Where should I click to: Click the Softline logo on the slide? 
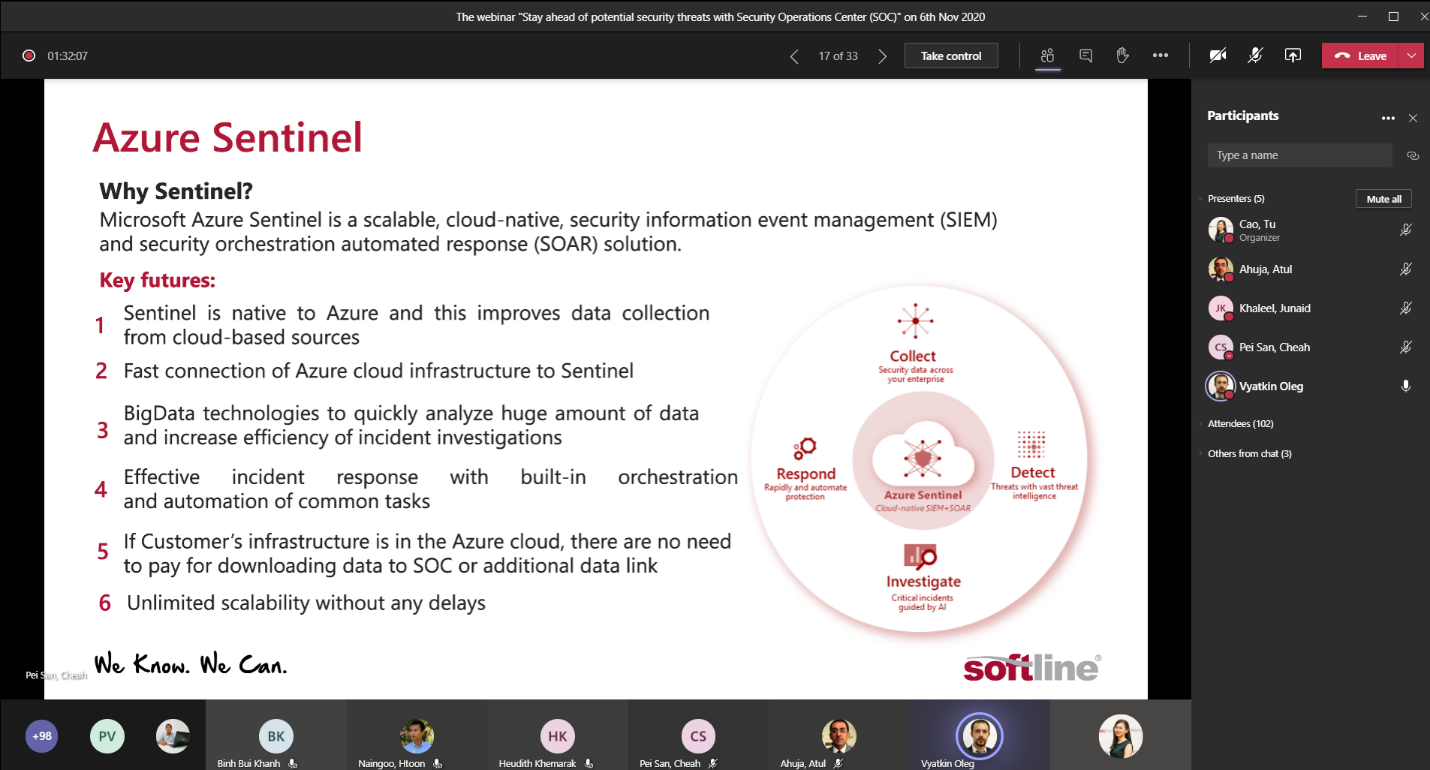pyautogui.click(x=1032, y=667)
